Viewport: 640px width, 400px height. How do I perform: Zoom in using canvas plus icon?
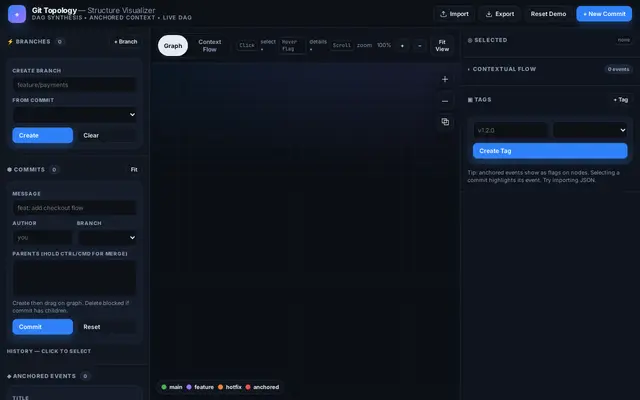tap(445, 79)
